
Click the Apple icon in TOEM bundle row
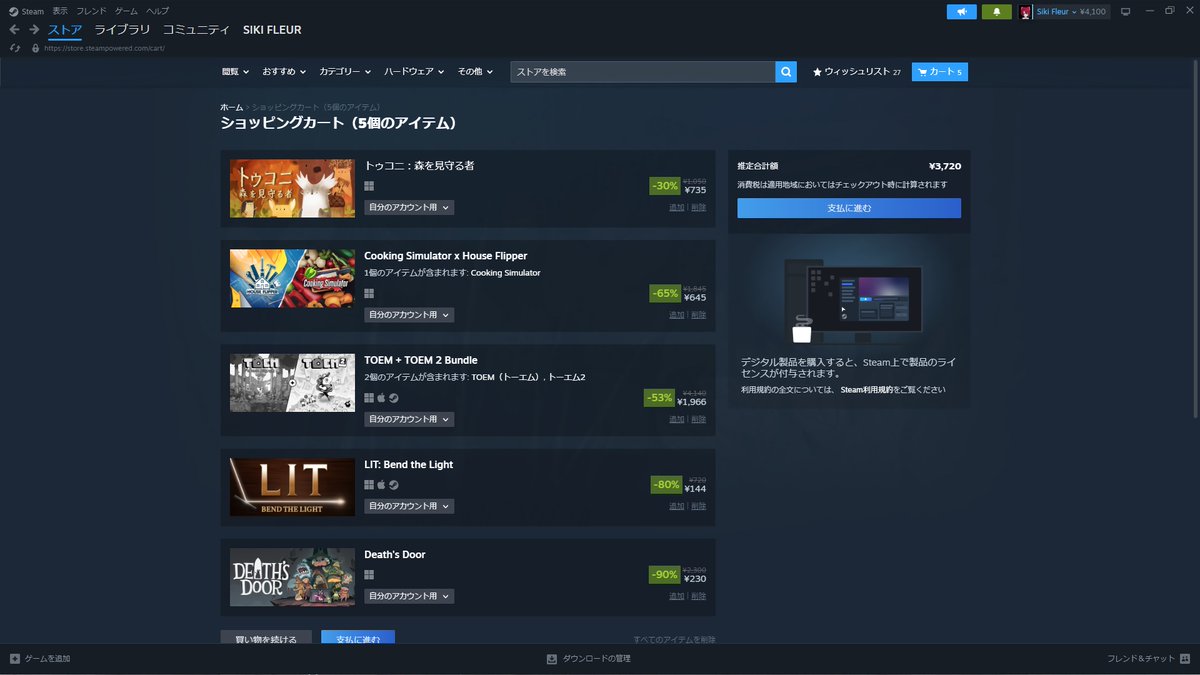click(381, 397)
